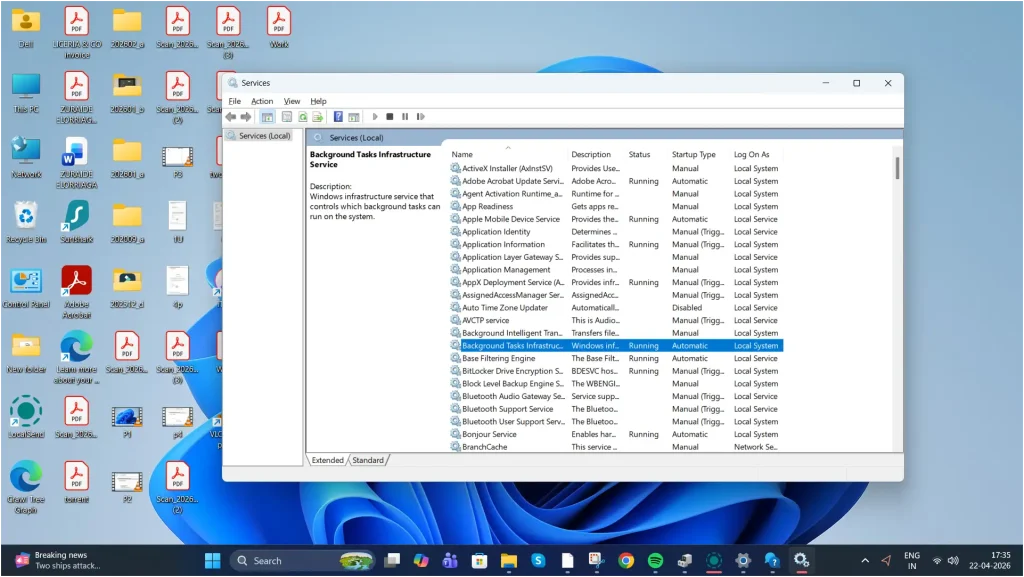The width and height of the screenshot is (1024, 577).
Task: Export the services list
Action: coord(320,116)
